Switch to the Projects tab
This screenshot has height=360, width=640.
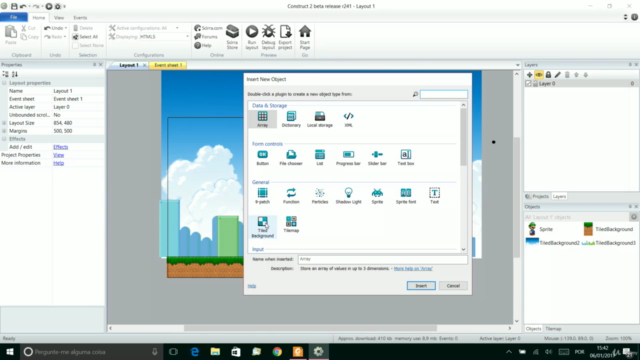click(x=538, y=196)
